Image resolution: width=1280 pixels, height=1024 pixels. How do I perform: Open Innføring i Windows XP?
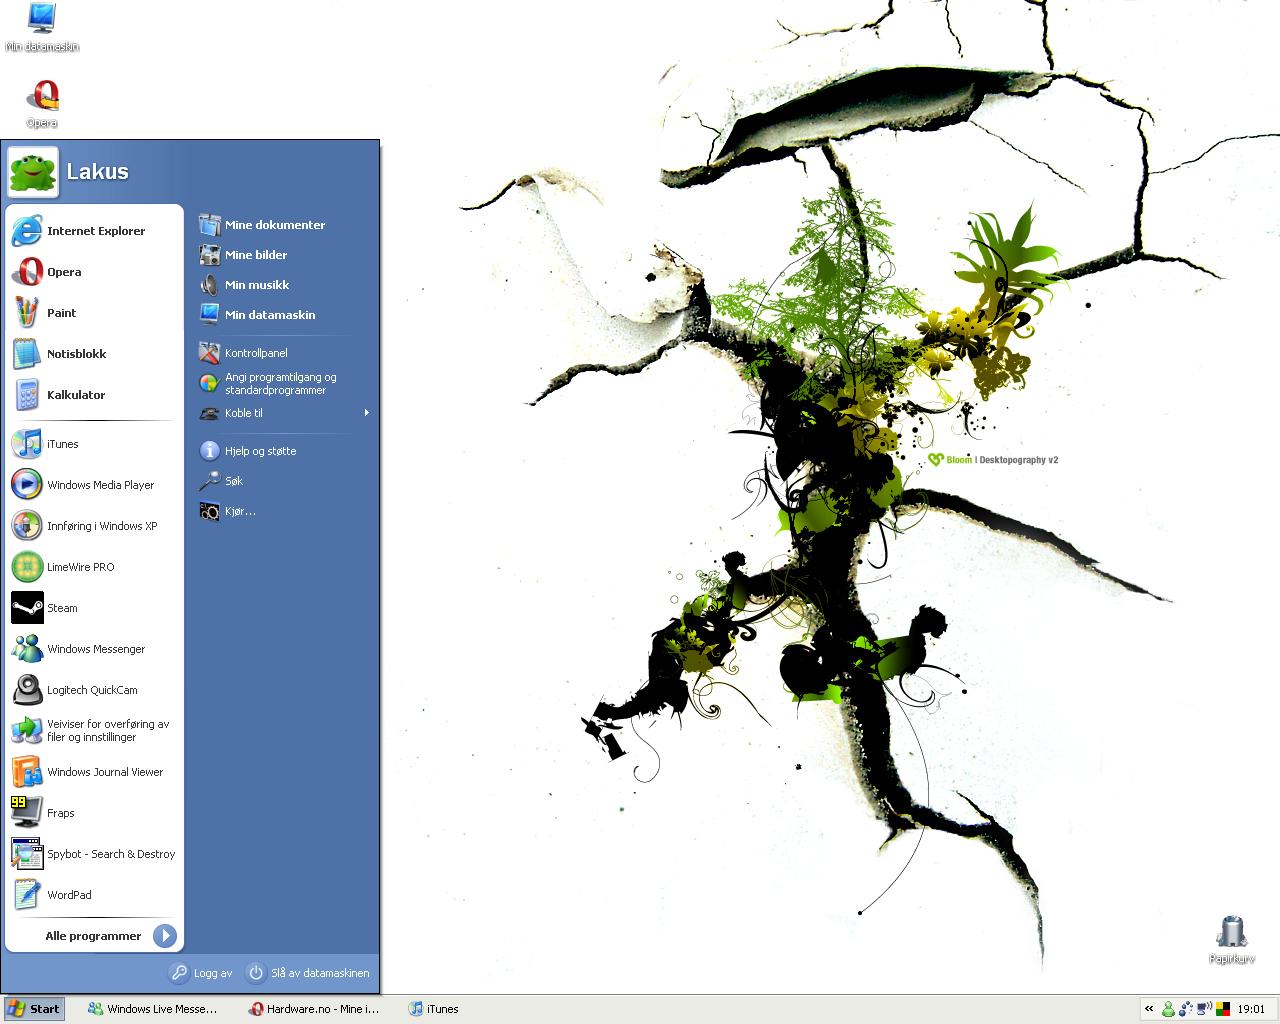click(94, 526)
